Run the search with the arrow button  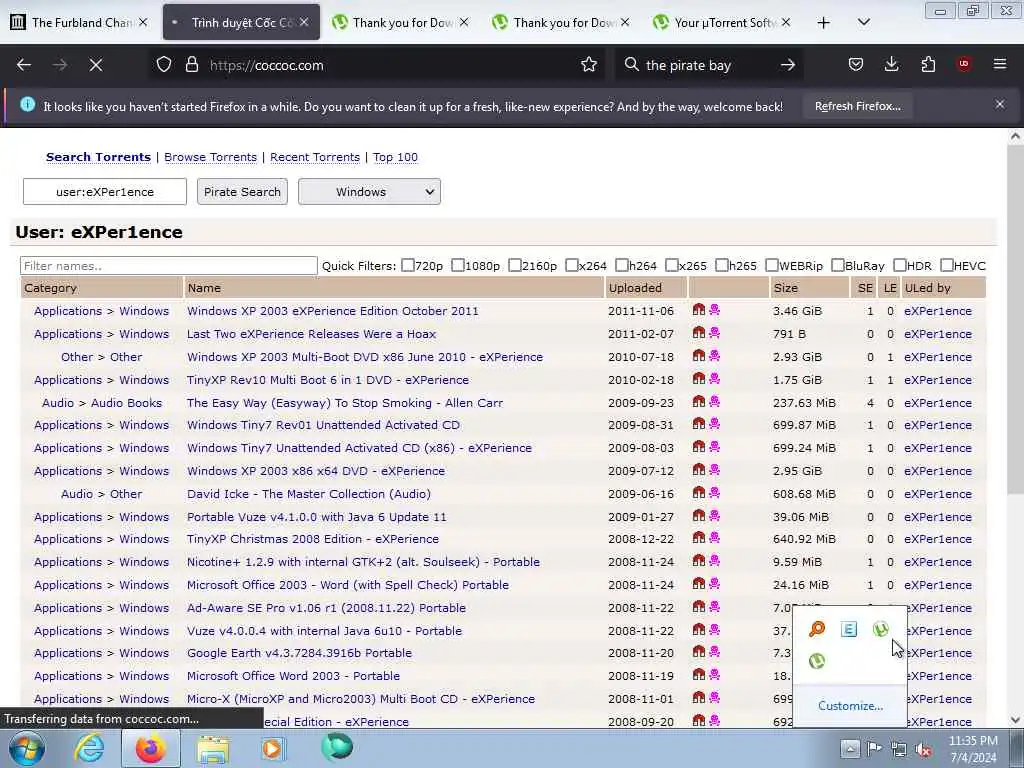coord(788,65)
